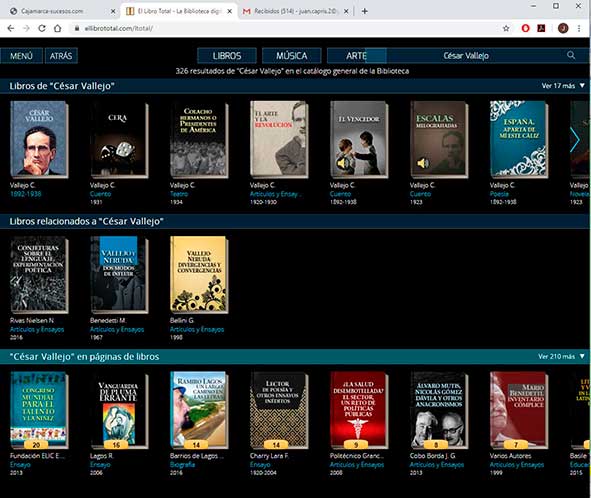Close the Cajamarca-sucesos.com tab
591x498 pixels.
(113, 11)
